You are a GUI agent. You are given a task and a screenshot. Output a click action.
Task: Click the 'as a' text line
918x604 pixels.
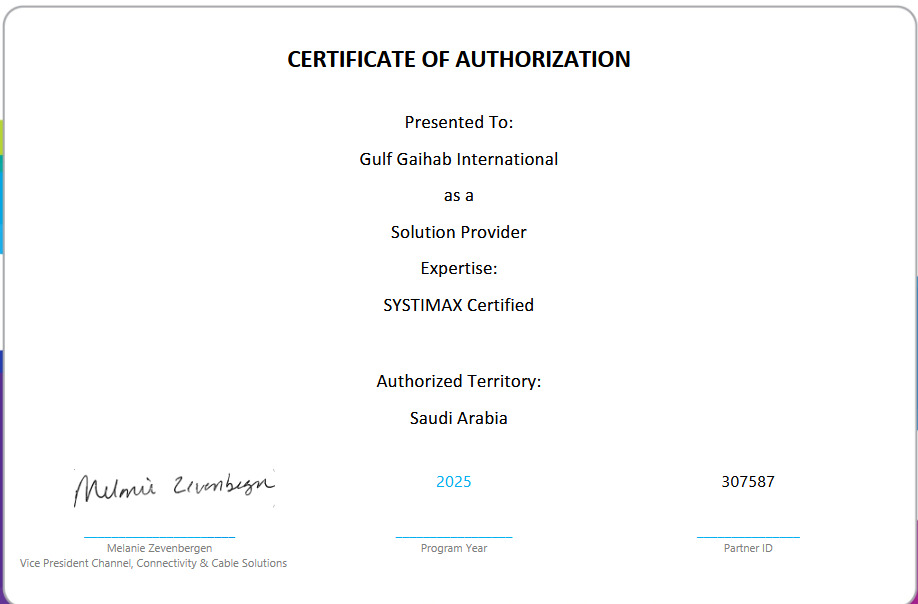[x=458, y=196]
